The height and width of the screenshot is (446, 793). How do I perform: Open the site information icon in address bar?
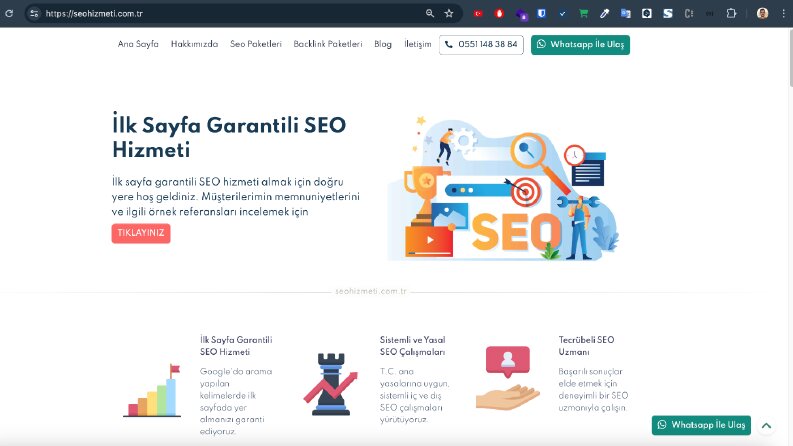[34, 14]
